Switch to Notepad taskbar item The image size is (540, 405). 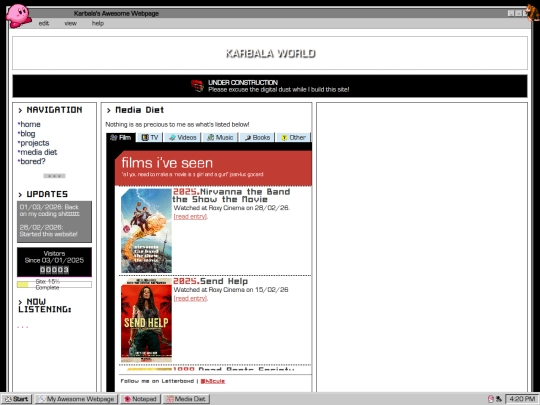click(140, 399)
